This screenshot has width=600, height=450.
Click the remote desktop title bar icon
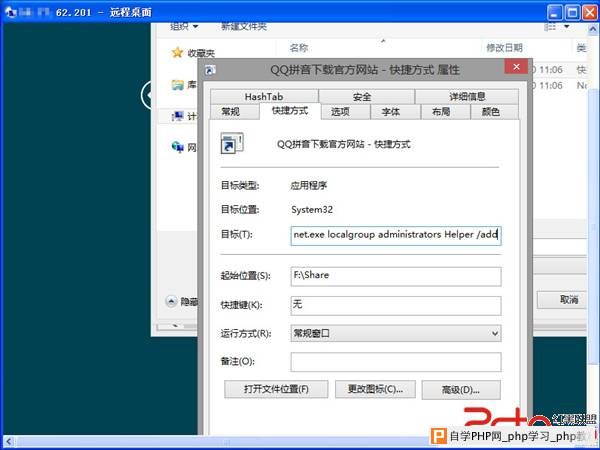point(10,12)
